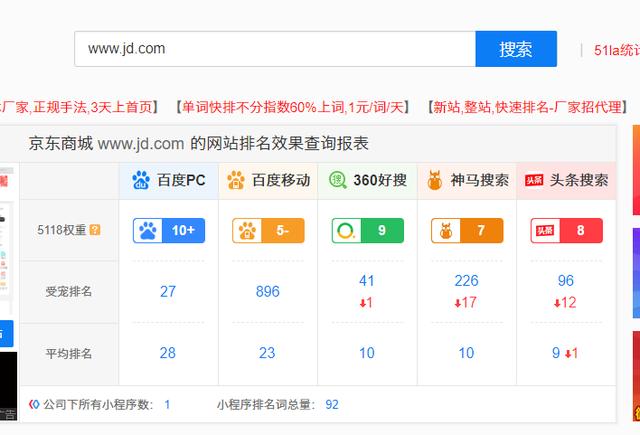Click the orange 5- Baidu mobile weight badge
This screenshot has height=435, width=640.
click(268, 231)
